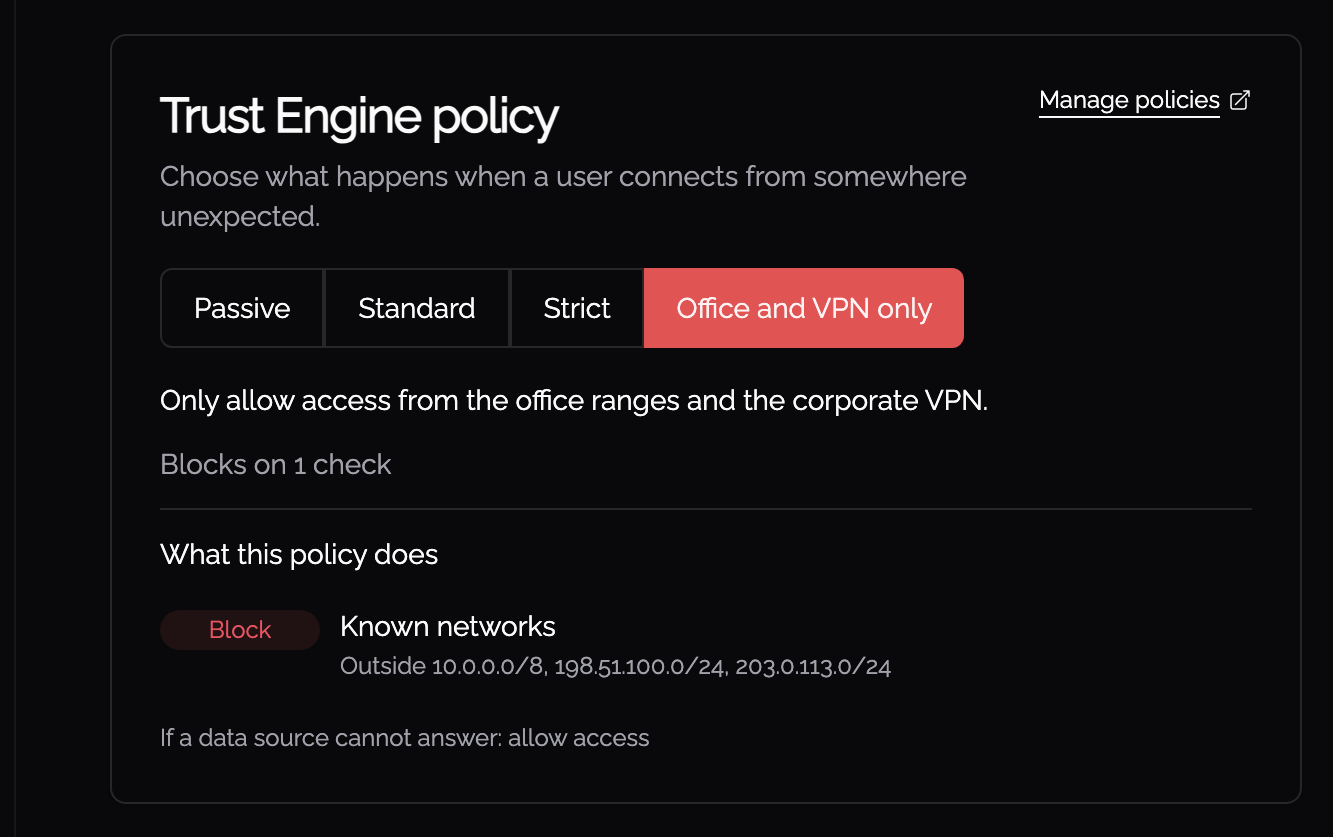This screenshot has width=1333, height=837.
Task: Click the 'Only allow access from the office ranges' description
Action: click(x=574, y=401)
